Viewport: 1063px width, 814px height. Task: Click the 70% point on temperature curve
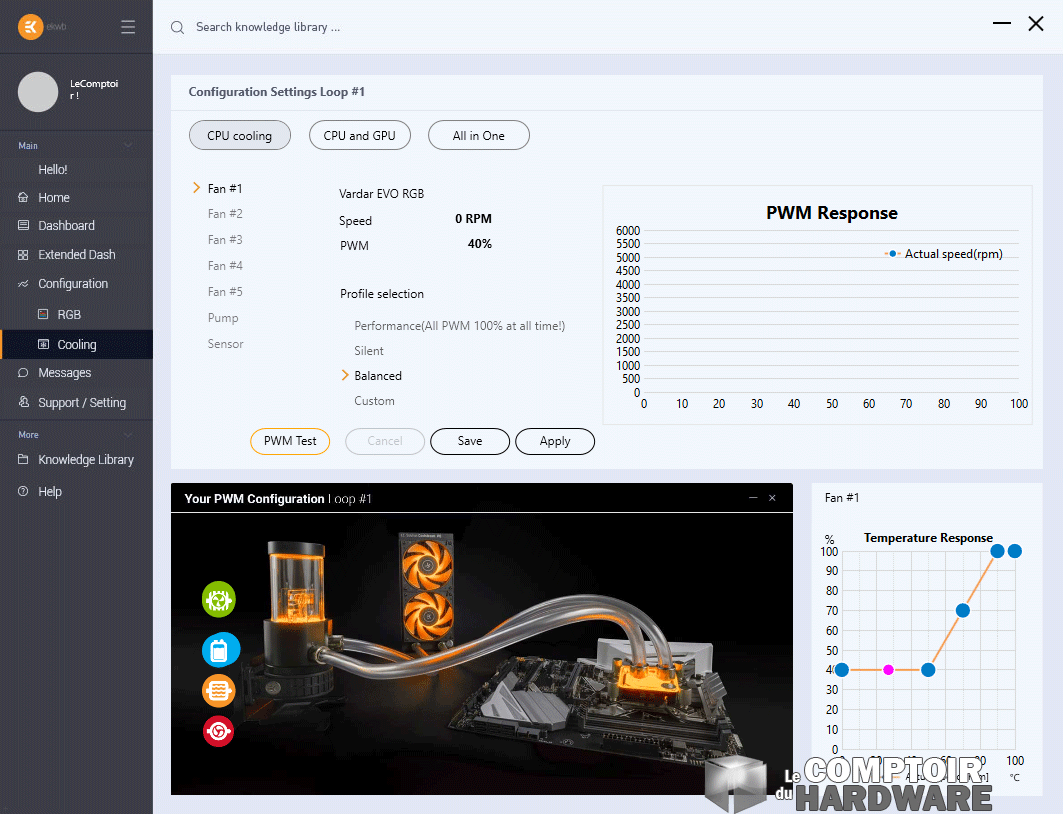[x=962, y=611]
